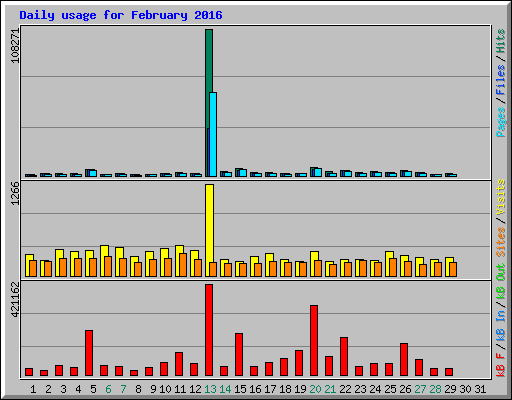Click day label 31 on the x-axis
The width and height of the screenshot is (512, 400).
pos(480,389)
